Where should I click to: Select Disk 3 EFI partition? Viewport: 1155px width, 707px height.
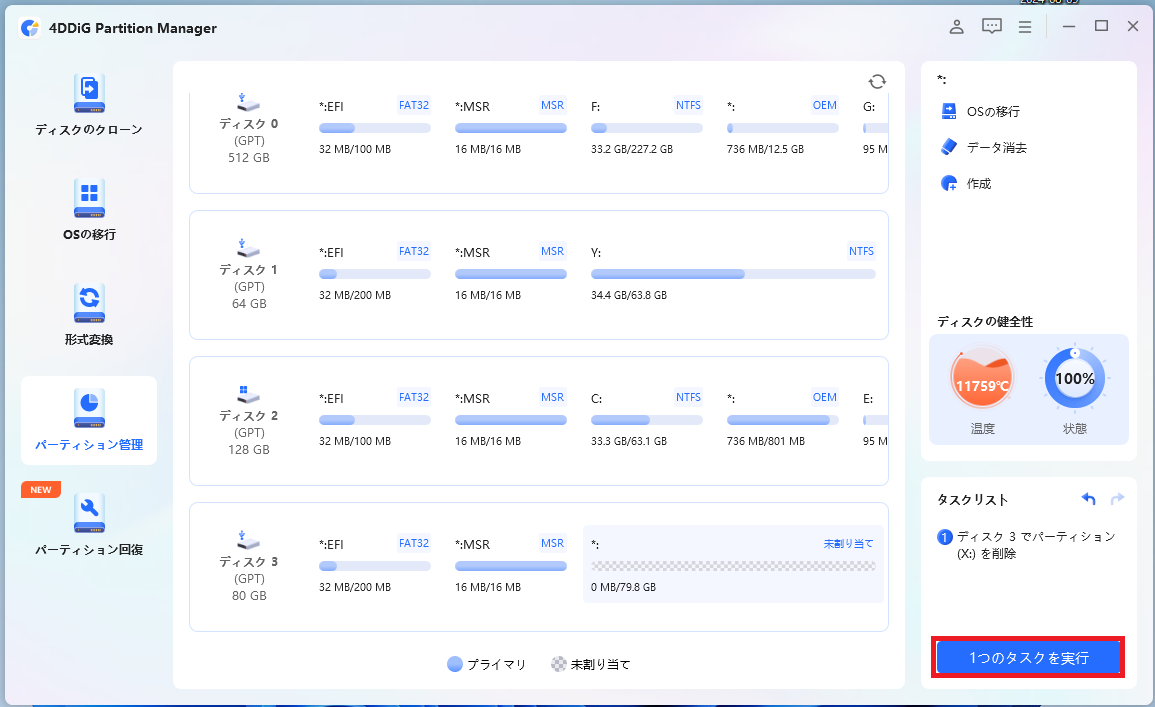375,565
